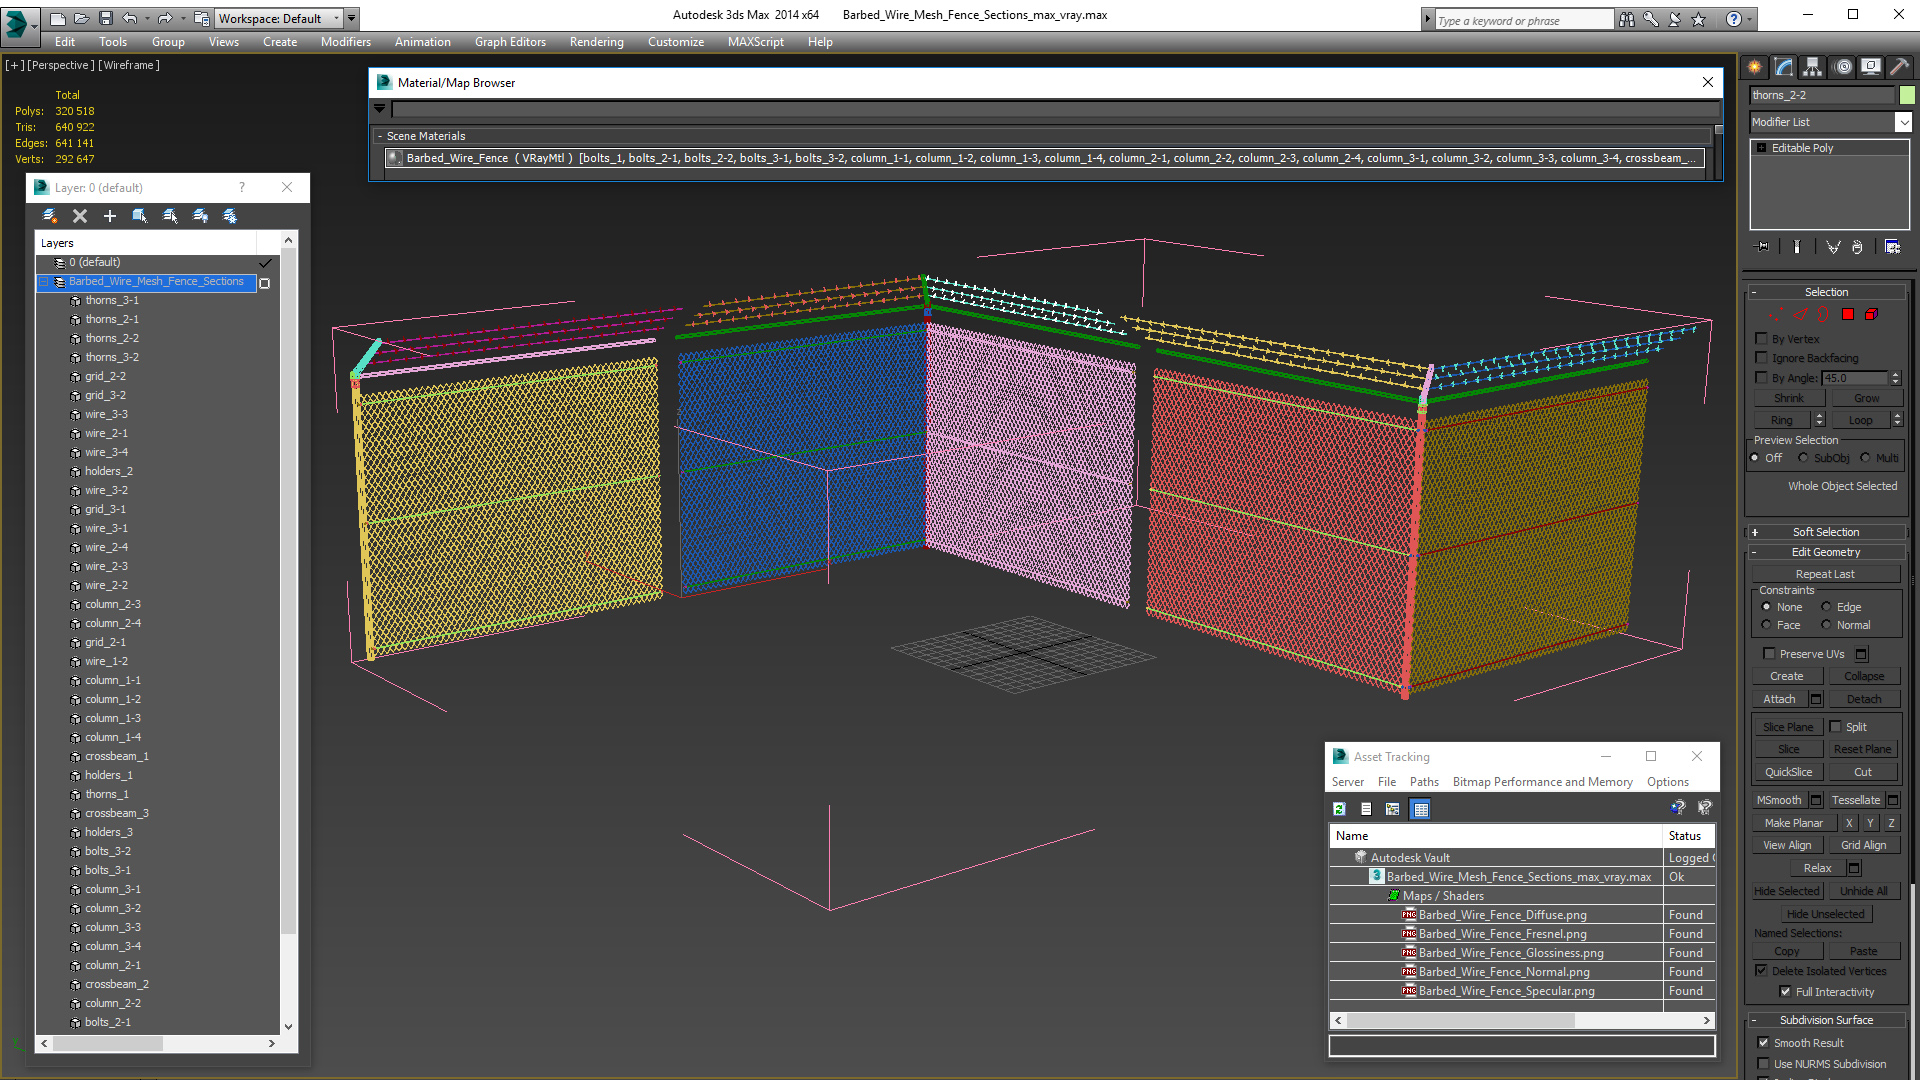
Task: Click Select Highlighted Objects and Layers icon
Action: (140, 216)
